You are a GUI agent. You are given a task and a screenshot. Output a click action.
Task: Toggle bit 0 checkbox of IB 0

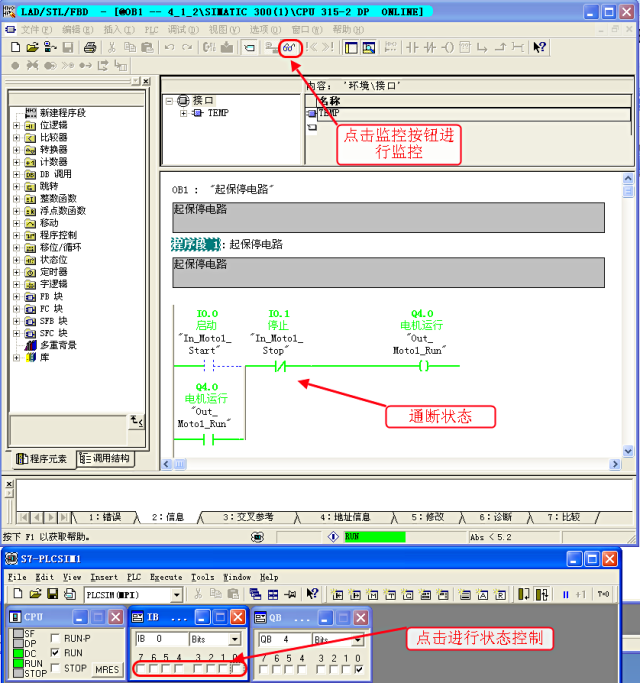point(236,669)
